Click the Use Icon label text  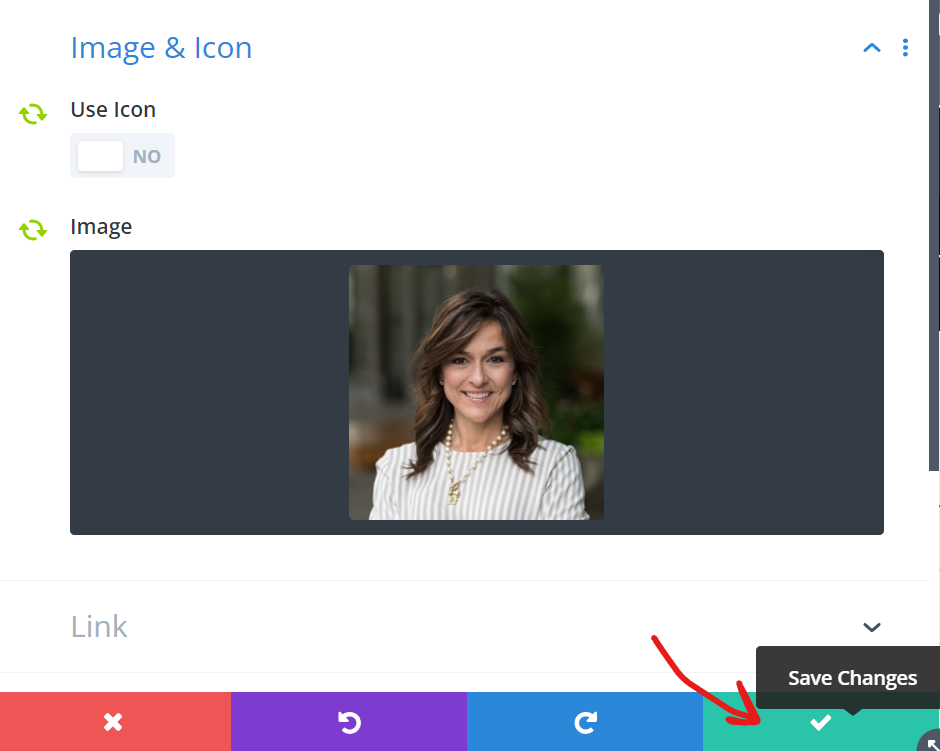coord(113,110)
